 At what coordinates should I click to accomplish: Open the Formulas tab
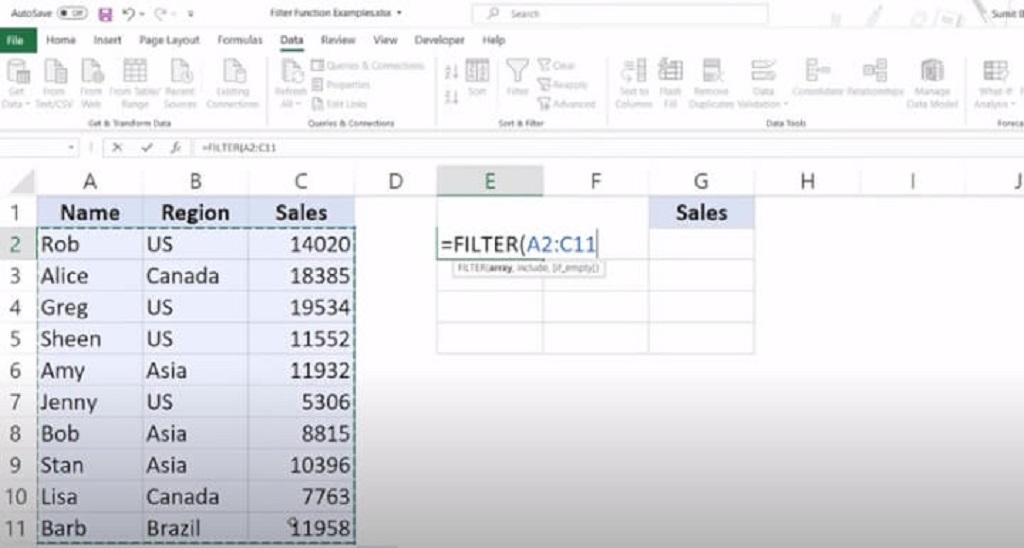coord(240,40)
